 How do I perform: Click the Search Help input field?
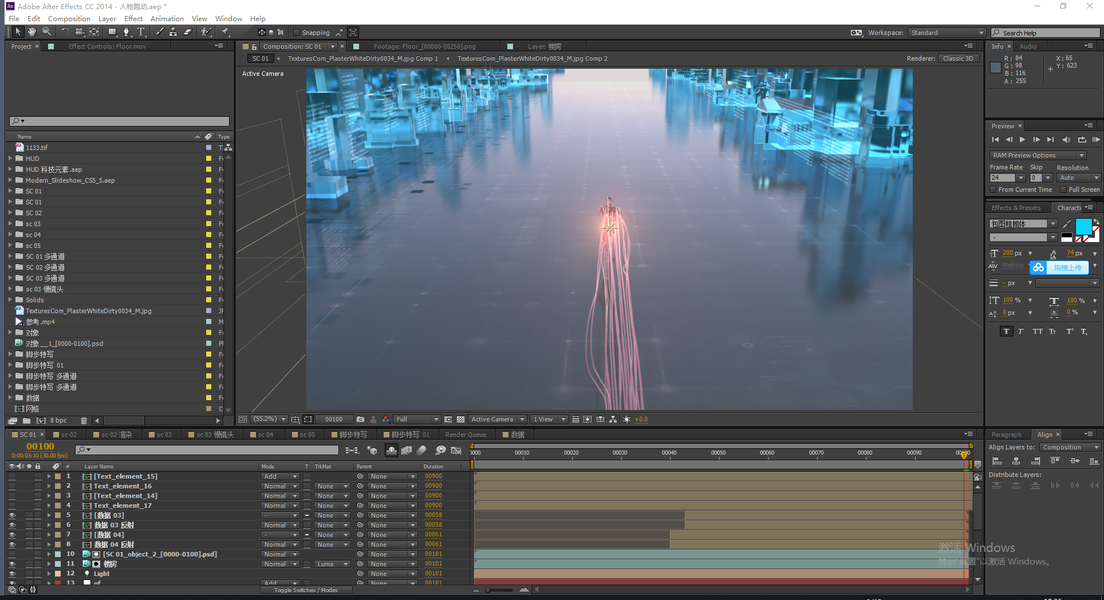pos(1045,32)
